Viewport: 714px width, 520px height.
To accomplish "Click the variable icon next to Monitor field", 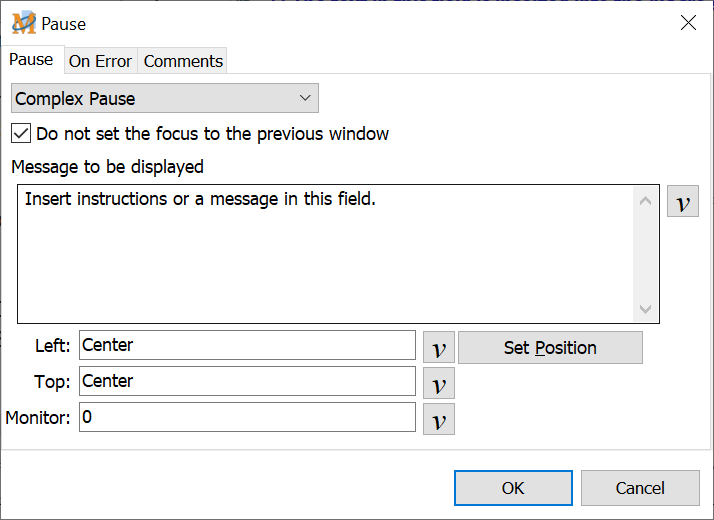I will tap(439, 419).
